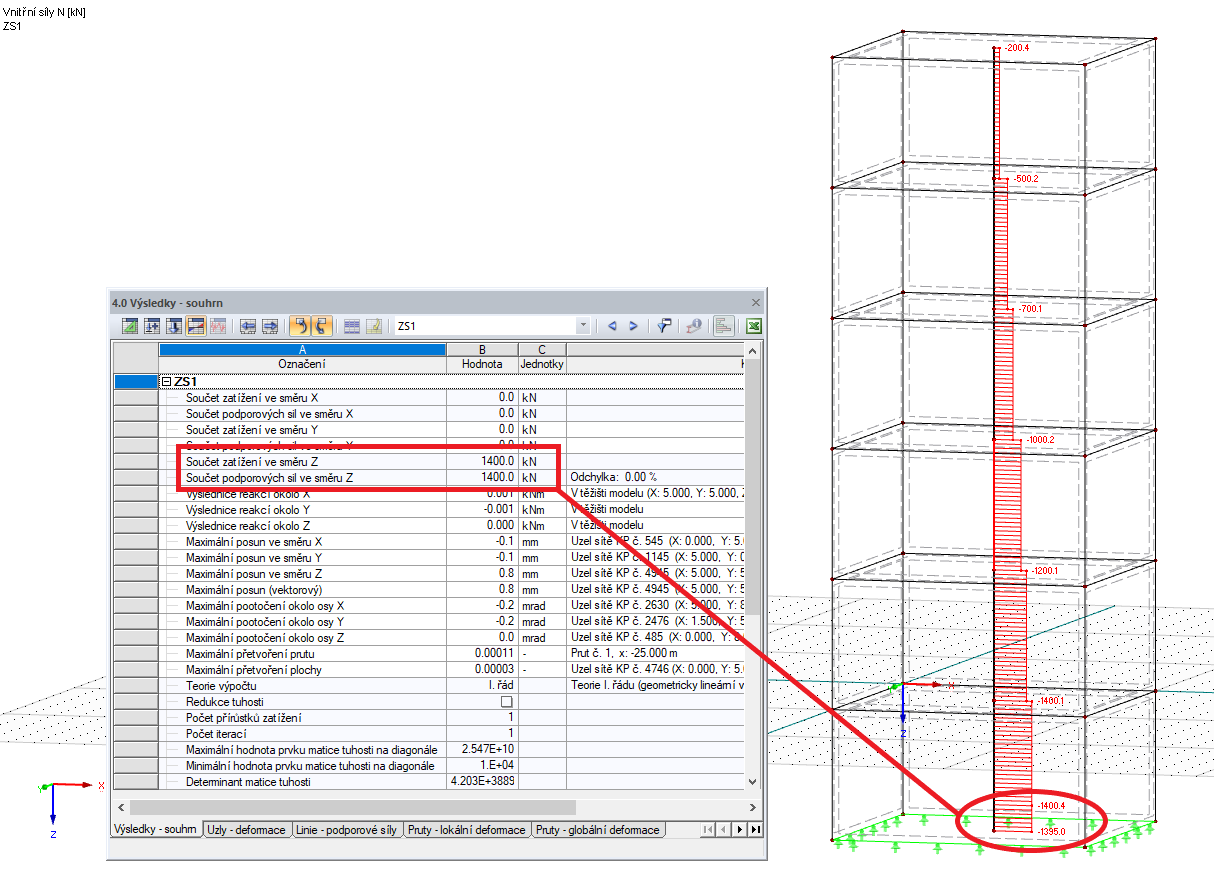Image resolution: width=1214 pixels, height=881 pixels.
Task: Click the first green results-table toolbar icon
Action: click(130, 326)
